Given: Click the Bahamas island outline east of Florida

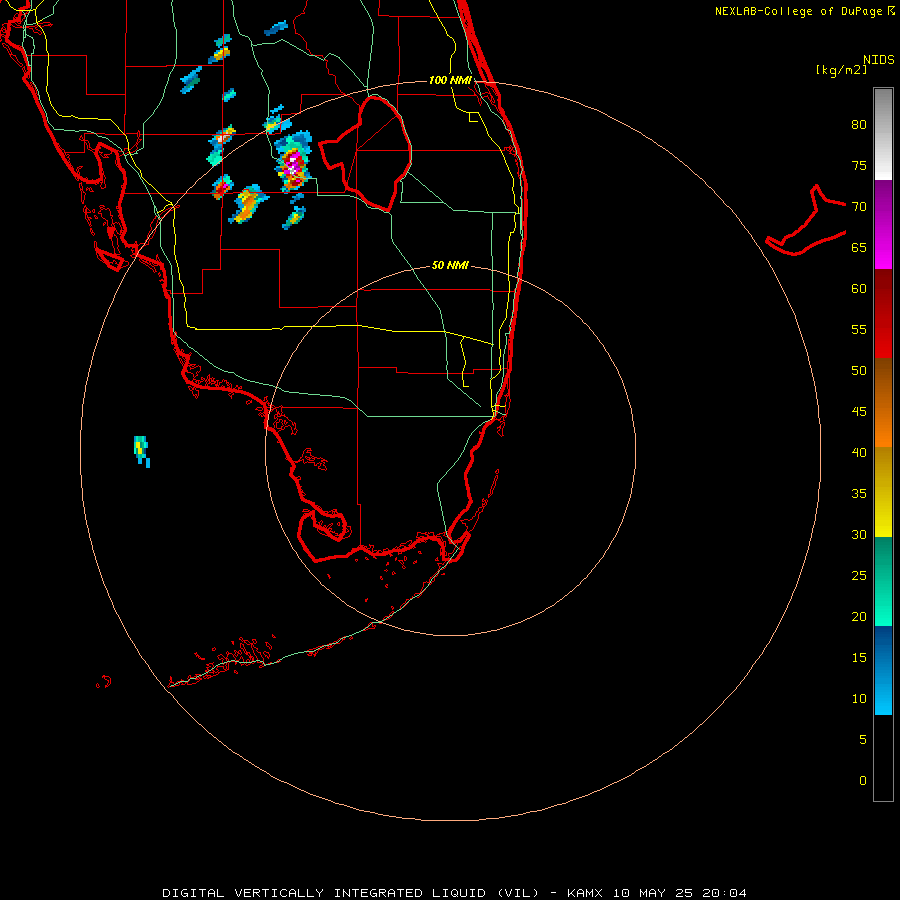Looking at the screenshot, I should click(806, 220).
